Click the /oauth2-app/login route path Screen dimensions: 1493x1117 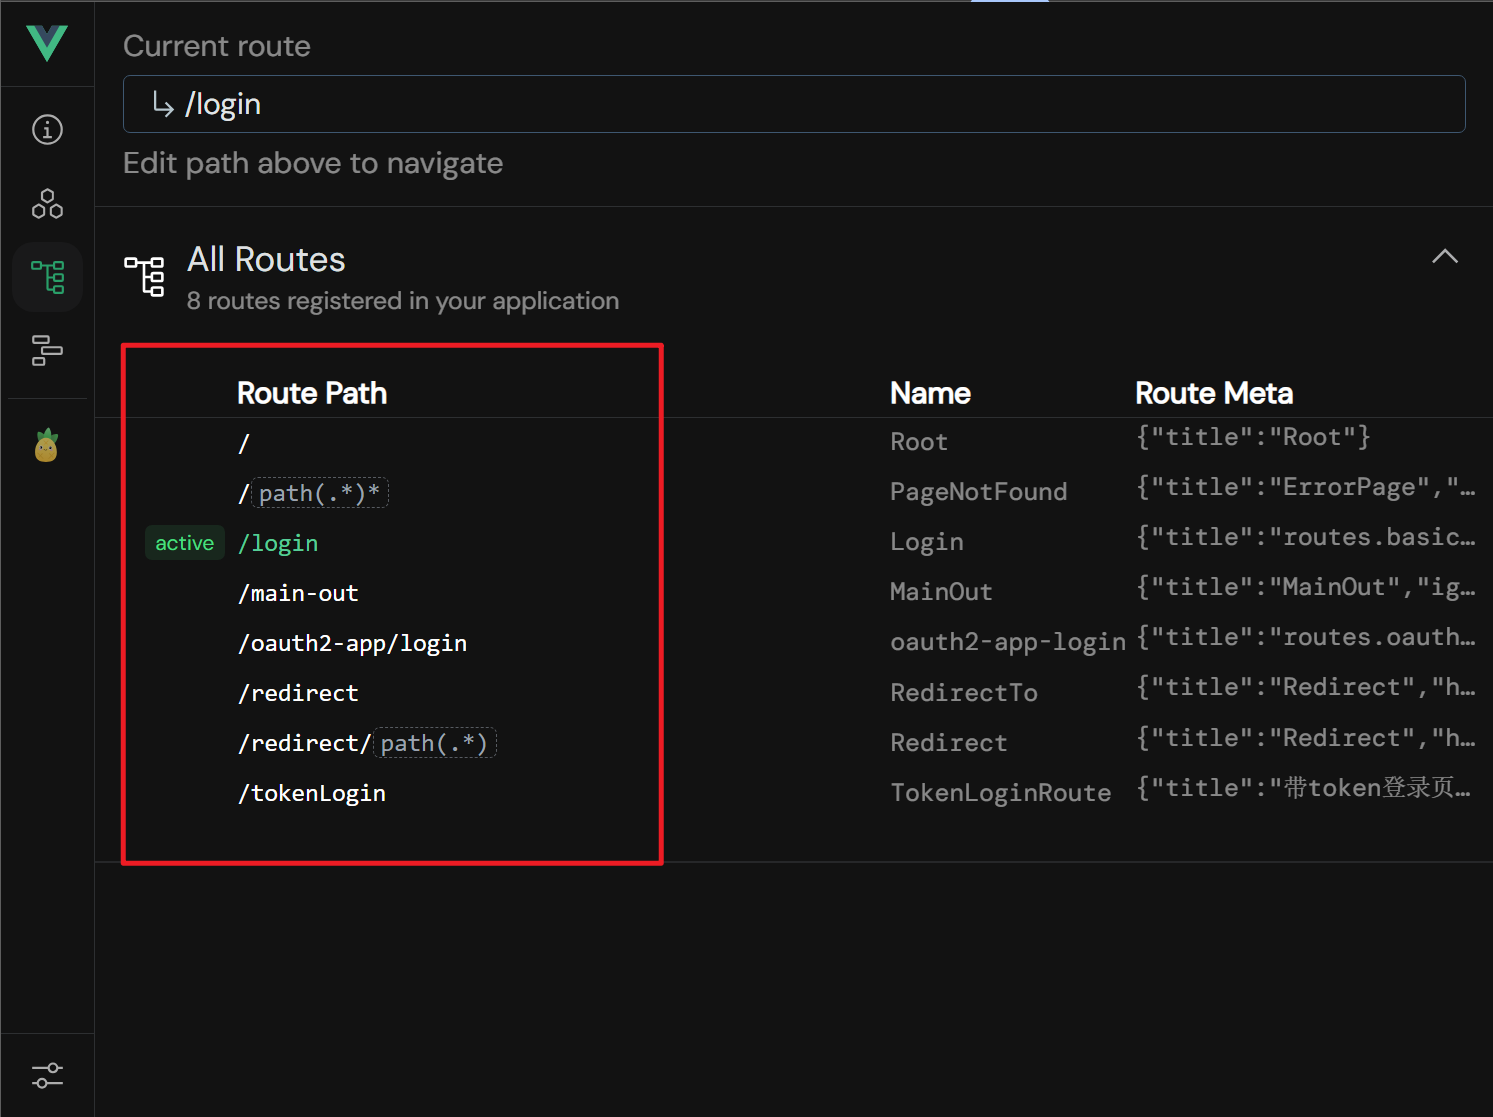[352, 643]
